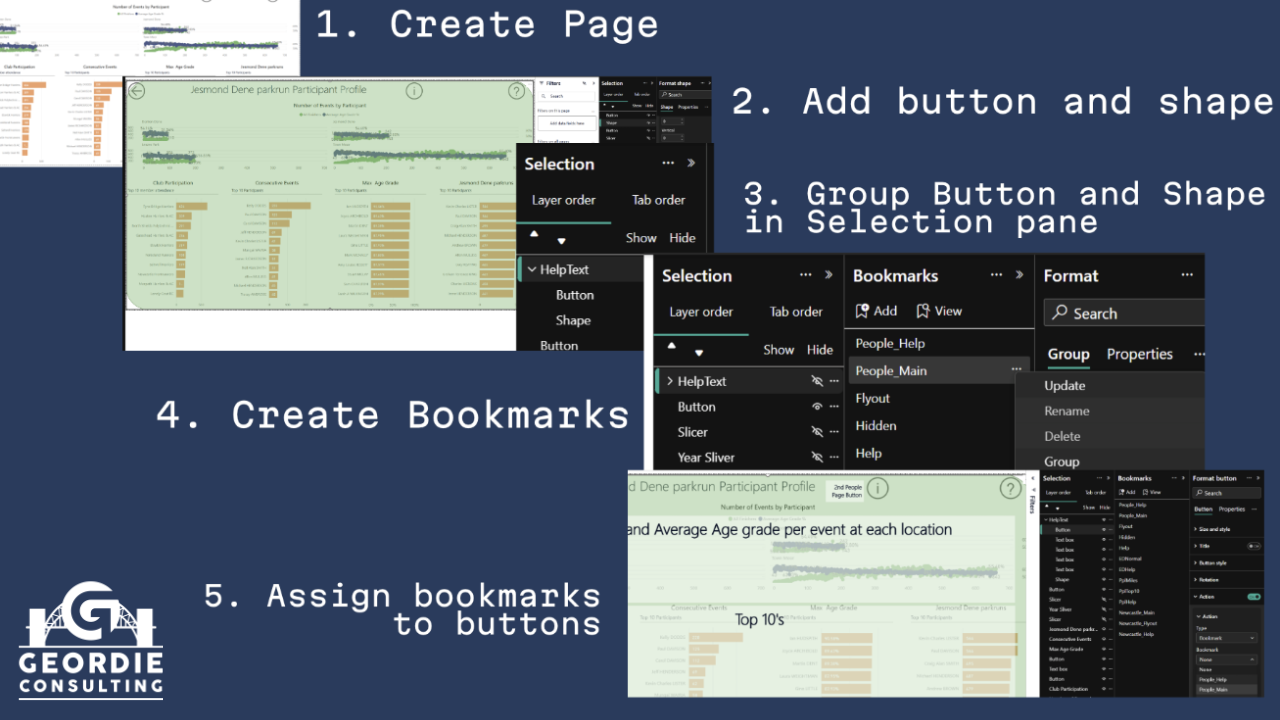Image resolution: width=1280 pixels, height=720 pixels.
Task: Toggle HelpText visibility eye in step 4 Selection pane
Action: (817, 381)
